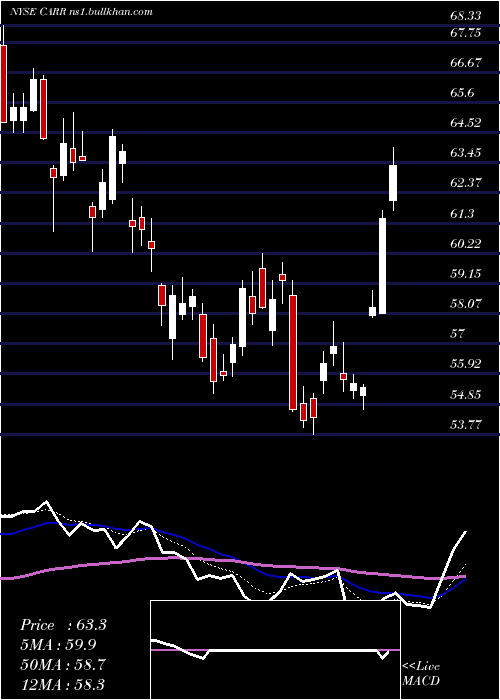Click the 53.77 price axis label

pos(466,425)
